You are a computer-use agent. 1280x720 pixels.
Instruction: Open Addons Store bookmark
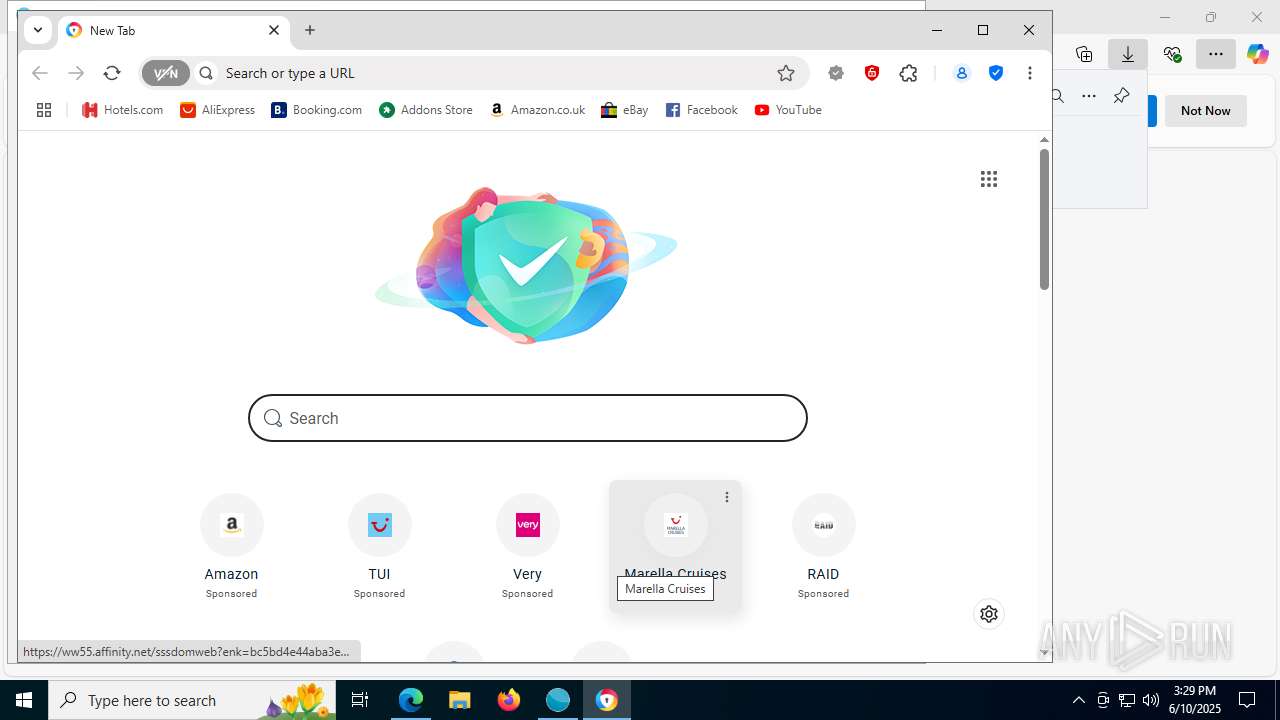(426, 110)
